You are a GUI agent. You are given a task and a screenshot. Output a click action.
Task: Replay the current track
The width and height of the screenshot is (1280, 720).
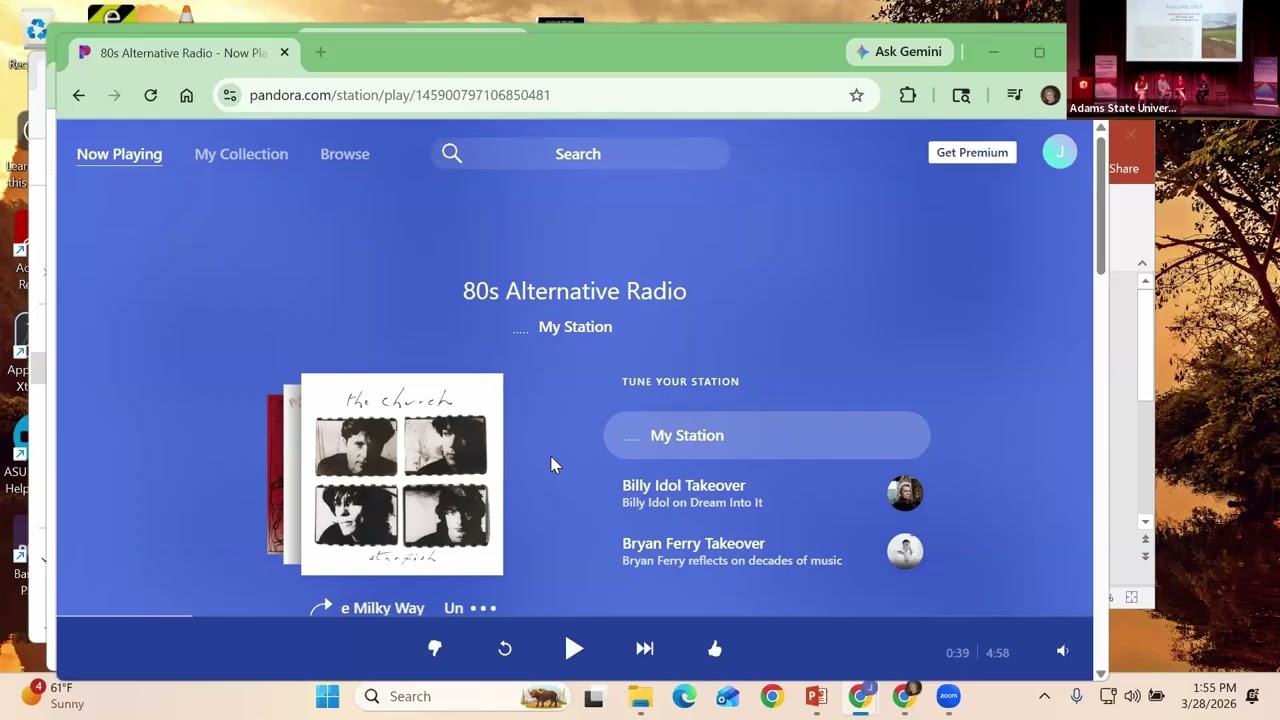pyautogui.click(x=505, y=649)
